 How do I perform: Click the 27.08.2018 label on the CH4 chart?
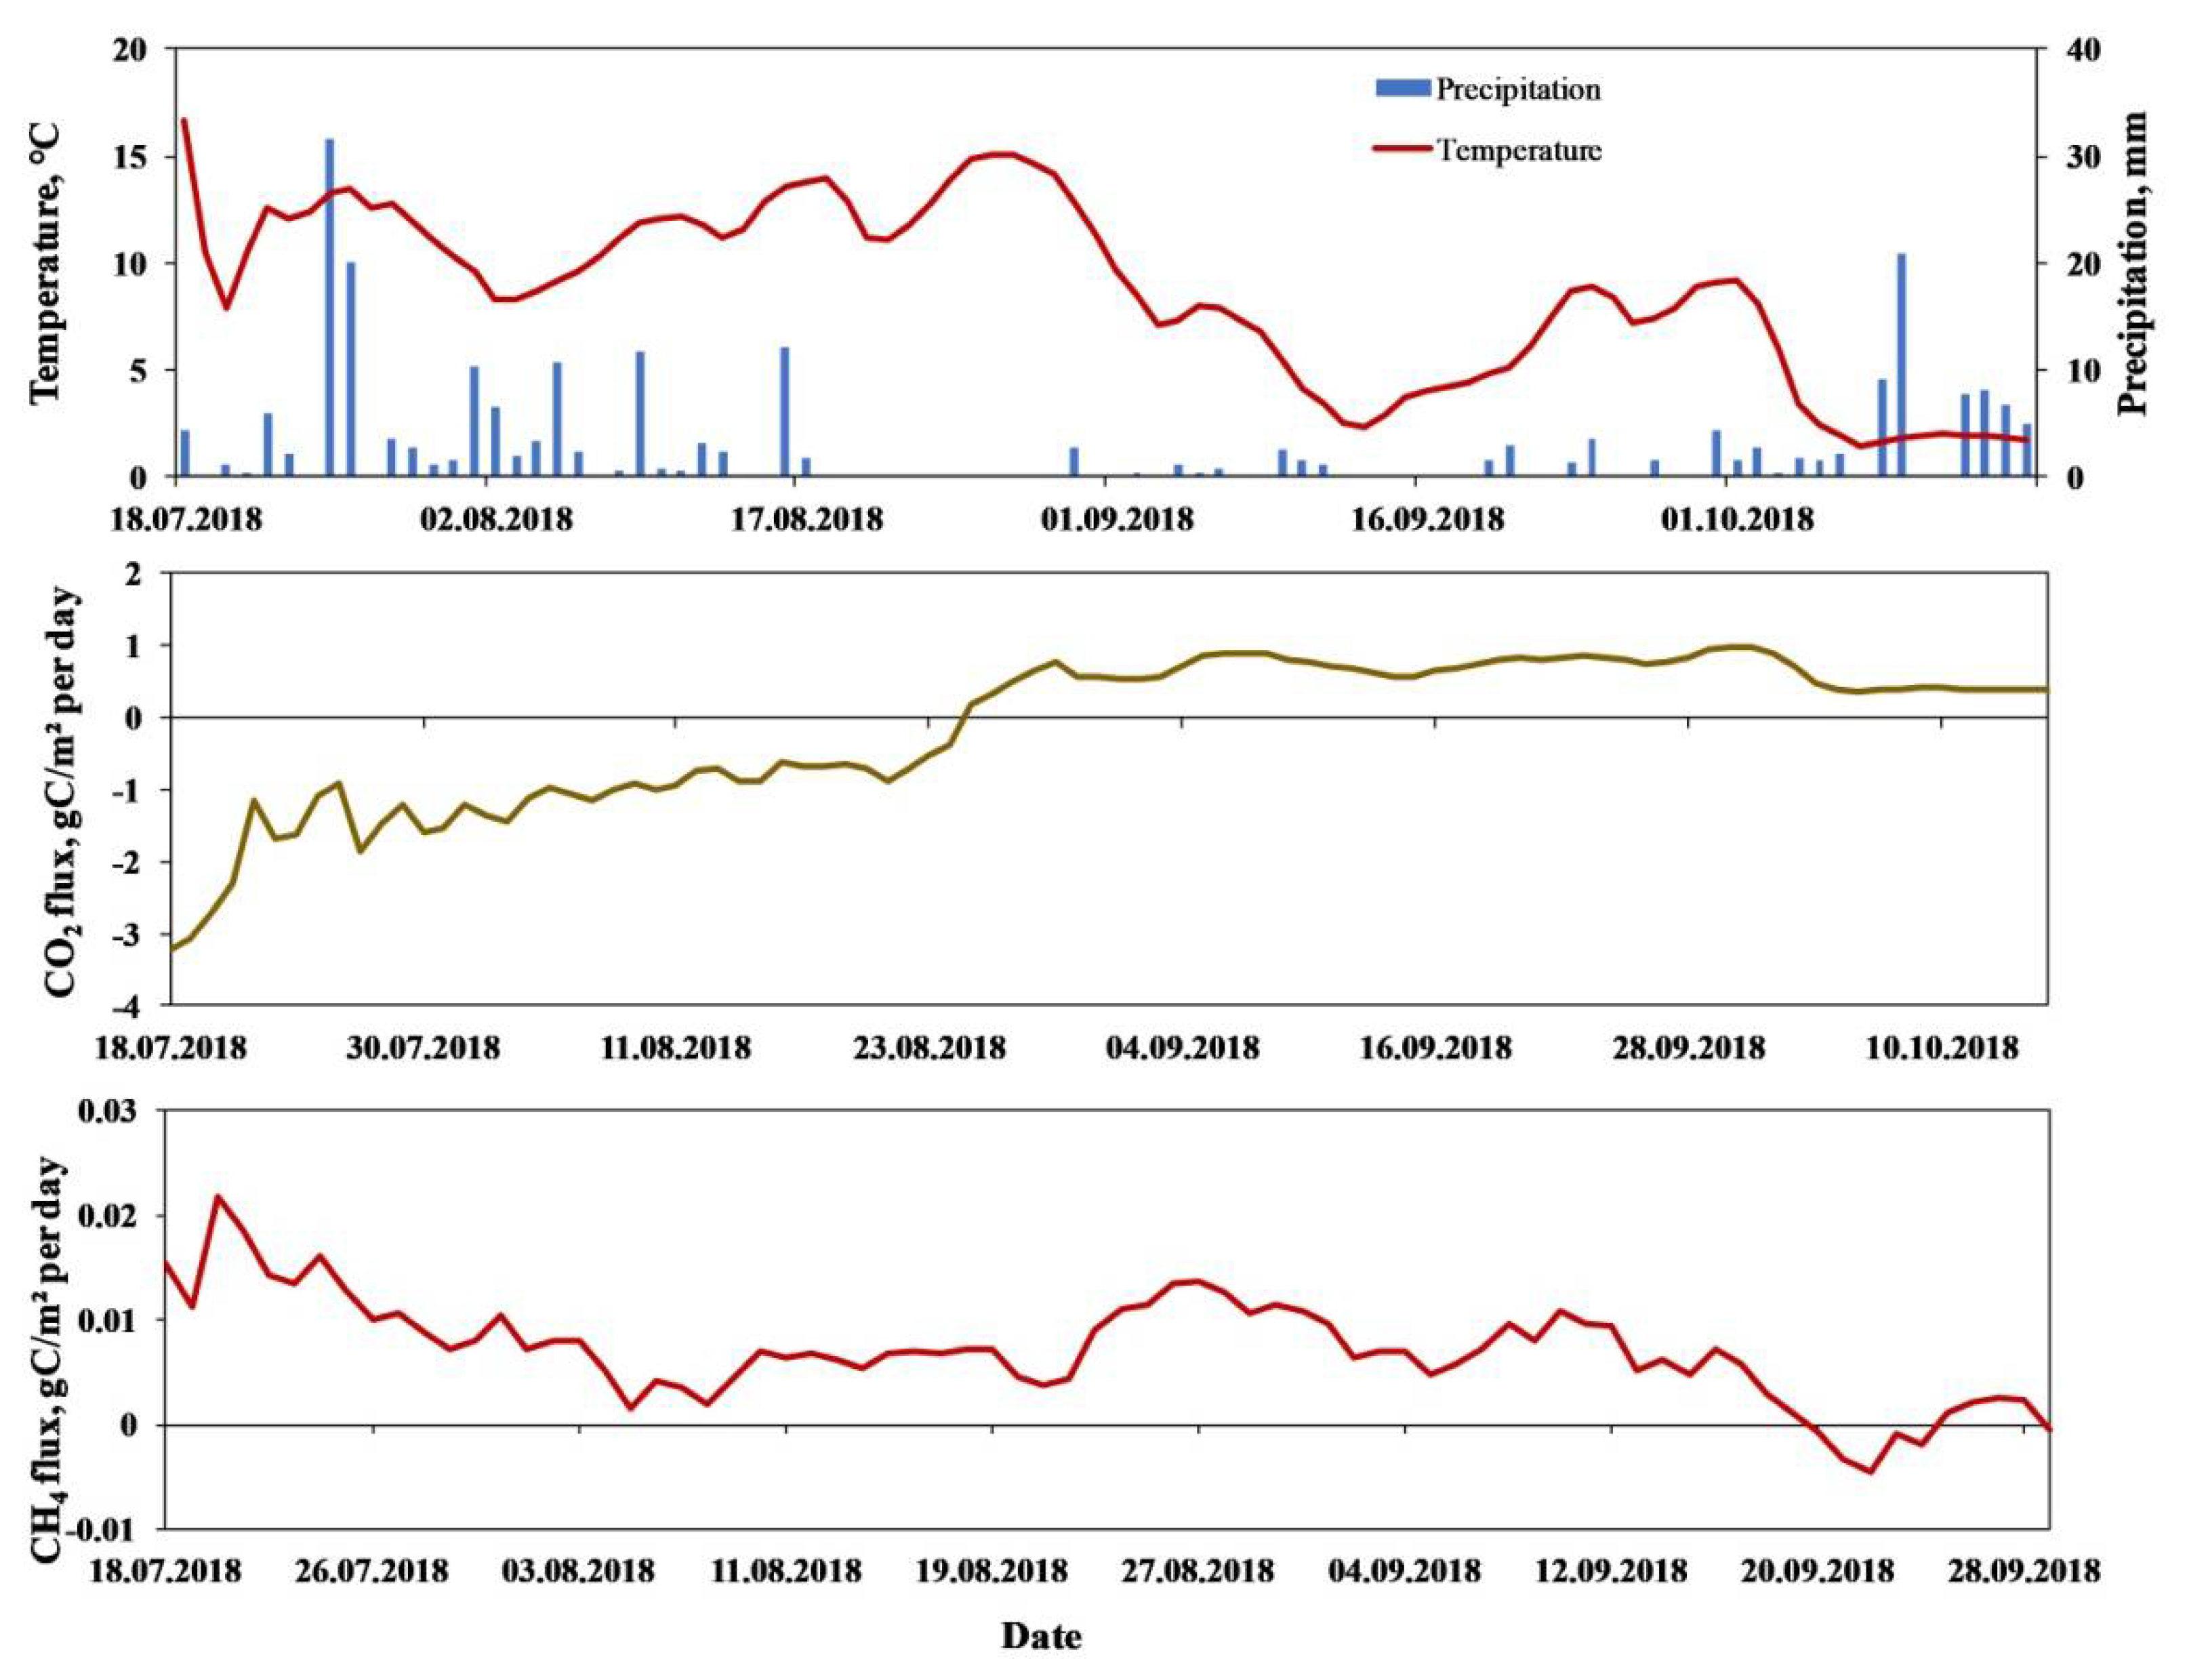[x=1198, y=1571]
